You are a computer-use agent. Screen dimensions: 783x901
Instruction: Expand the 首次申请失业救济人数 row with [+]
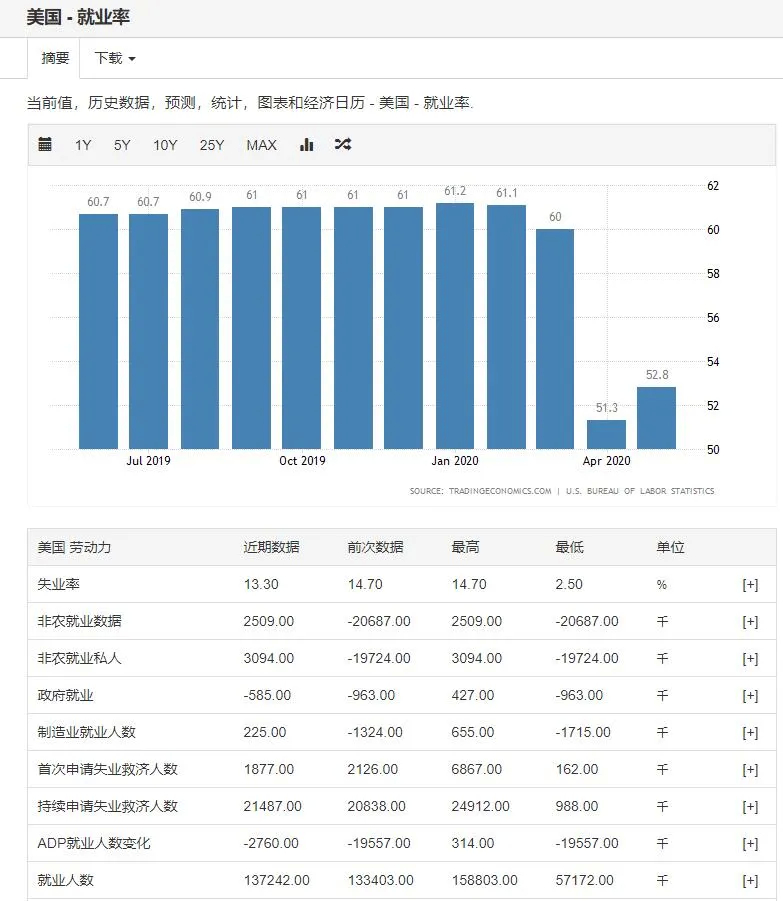[x=750, y=769]
